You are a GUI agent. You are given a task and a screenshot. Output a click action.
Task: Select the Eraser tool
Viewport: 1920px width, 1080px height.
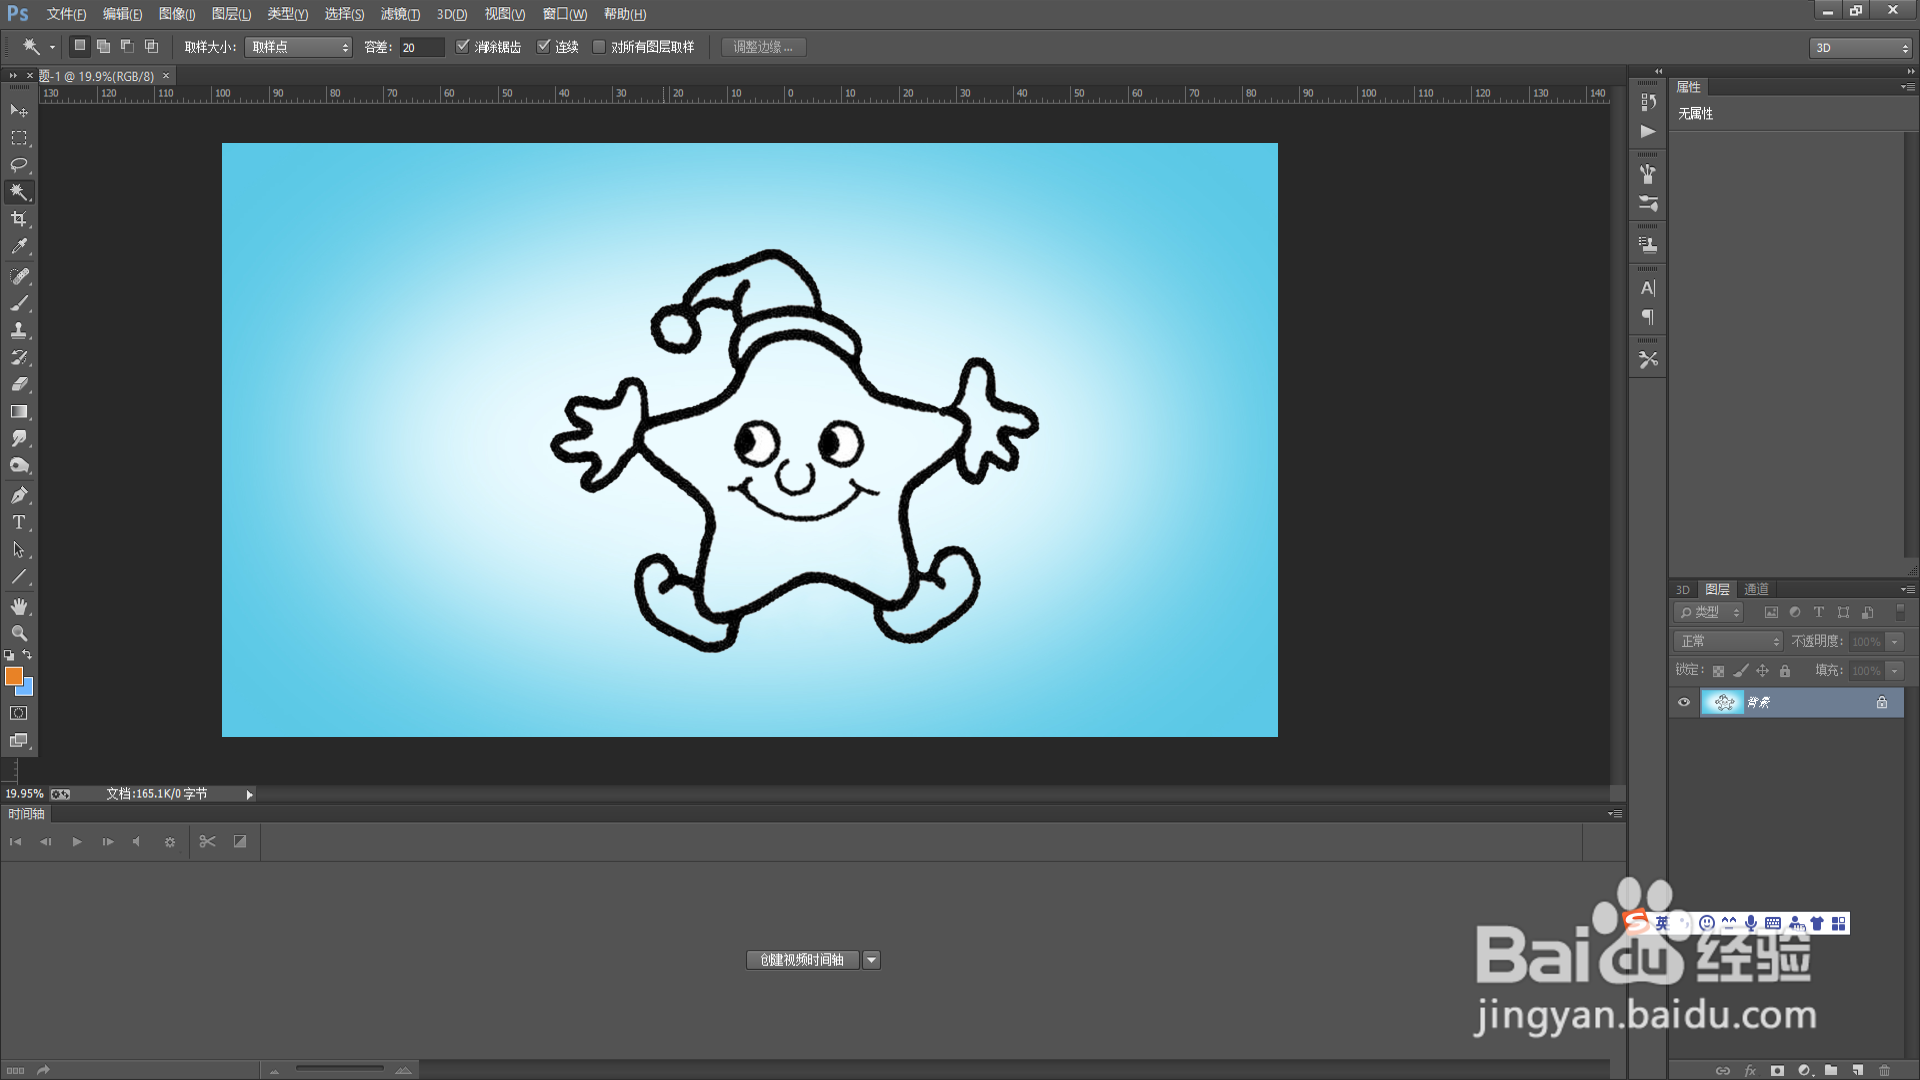point(19,384)
